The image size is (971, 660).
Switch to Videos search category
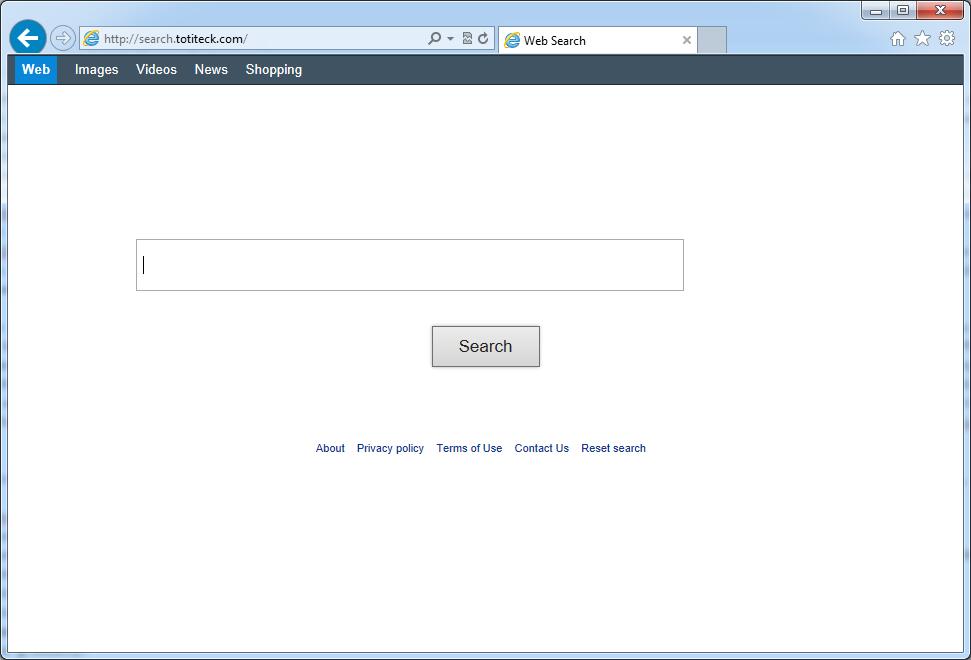[x=157, y=69]
